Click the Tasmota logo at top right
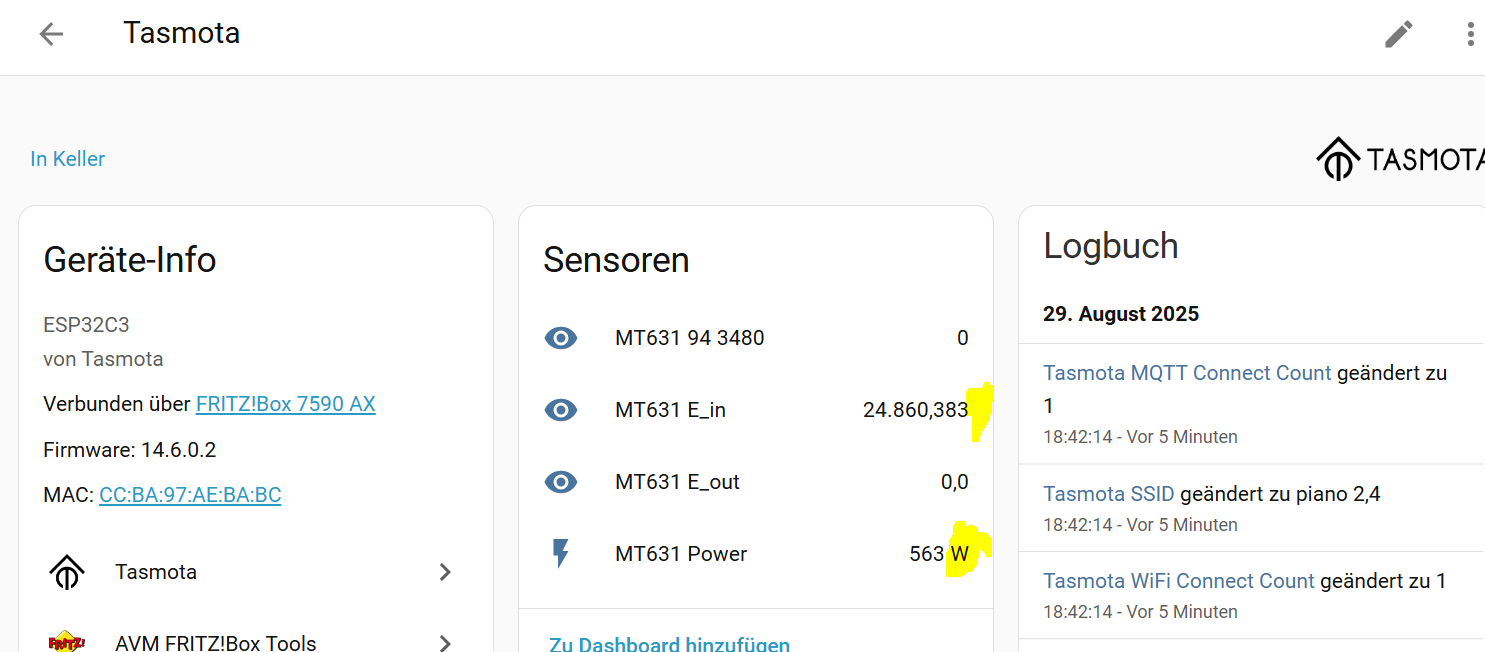1485x652 pixels. [x=1400, y=159]
